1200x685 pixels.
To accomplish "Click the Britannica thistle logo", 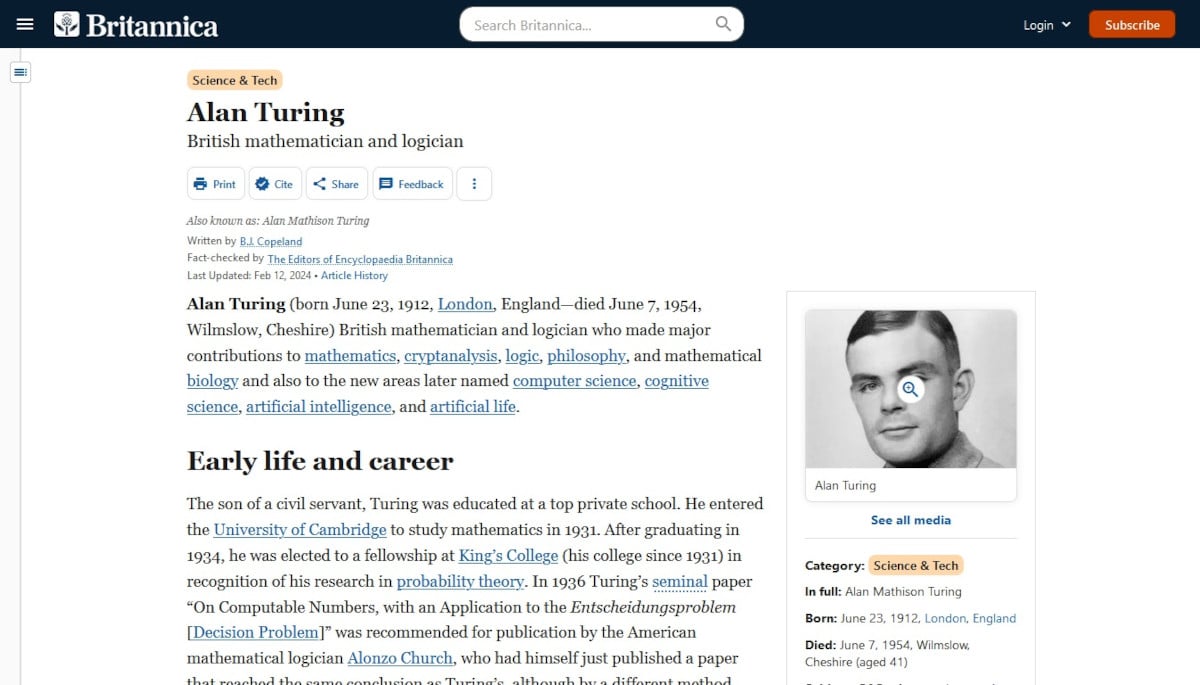I will (x=66, y=23).
